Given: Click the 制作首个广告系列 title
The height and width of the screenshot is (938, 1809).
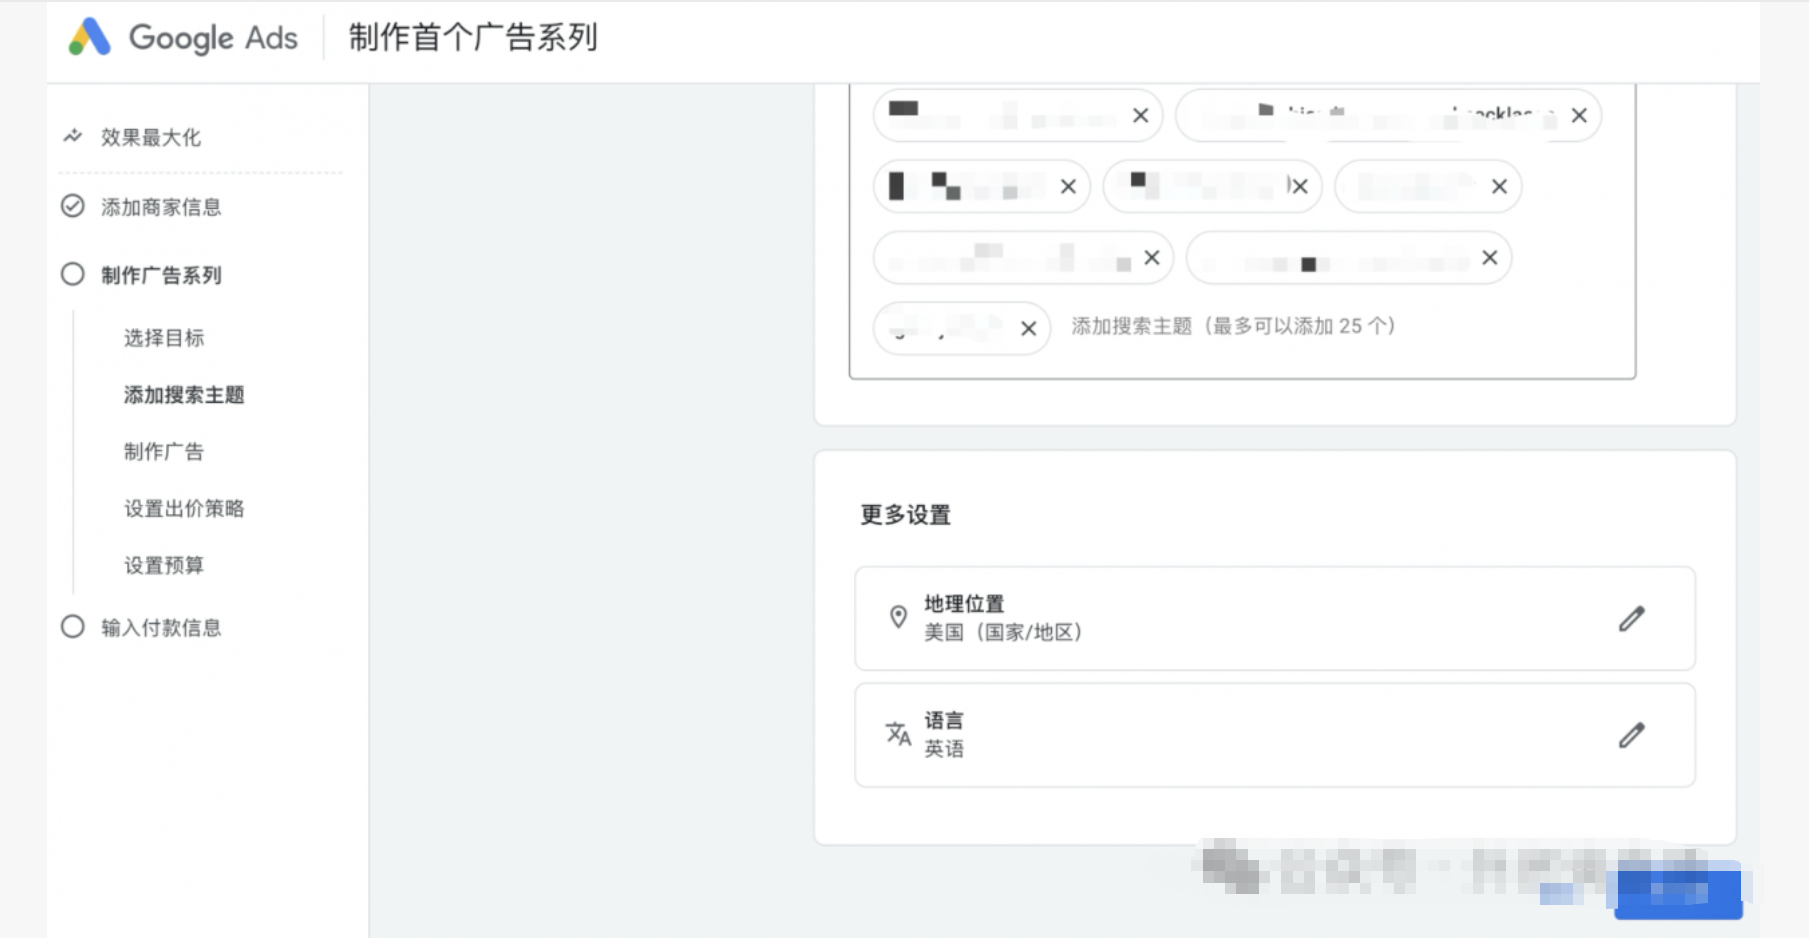Looking at the screenshot, I should (473, 38).
